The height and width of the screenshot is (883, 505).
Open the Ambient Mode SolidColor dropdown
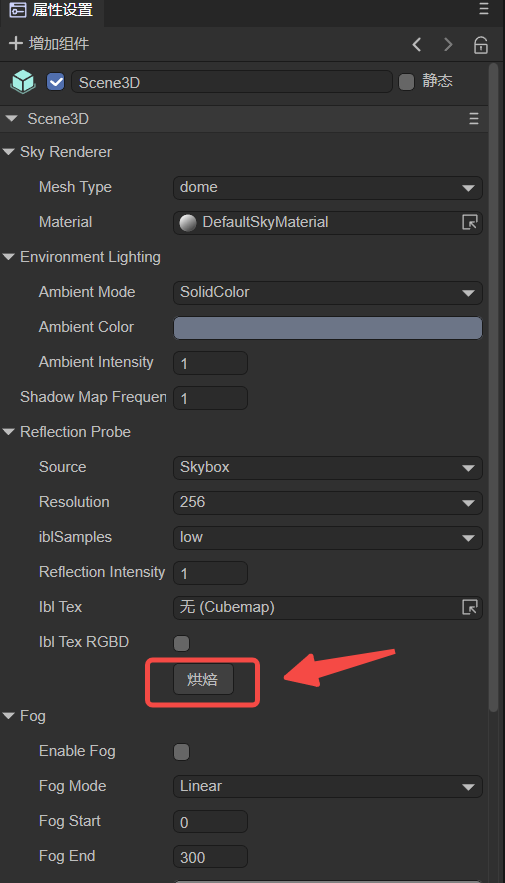tap(328, 293)
